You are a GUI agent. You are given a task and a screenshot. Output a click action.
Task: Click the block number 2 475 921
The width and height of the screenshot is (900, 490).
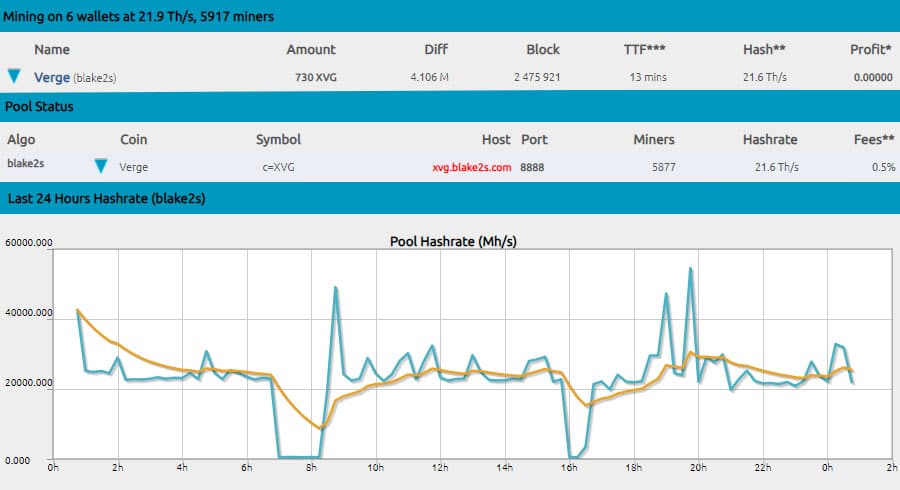click(x=541, y=76)
